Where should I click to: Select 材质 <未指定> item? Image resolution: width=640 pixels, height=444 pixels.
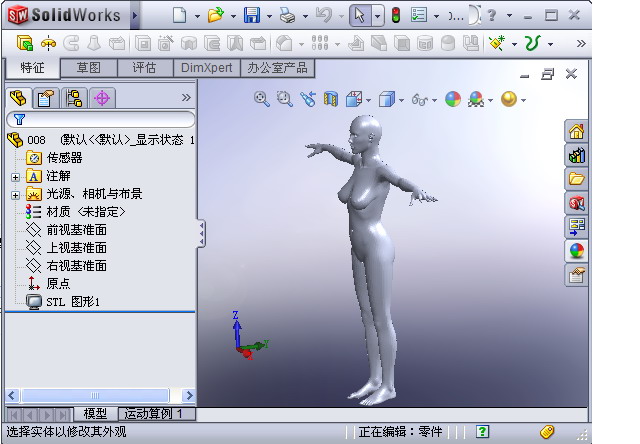76,212
